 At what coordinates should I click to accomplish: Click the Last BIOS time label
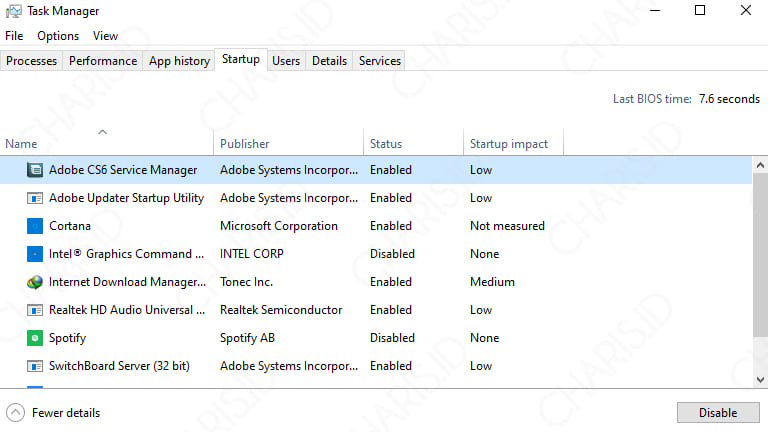coord(652,99)
